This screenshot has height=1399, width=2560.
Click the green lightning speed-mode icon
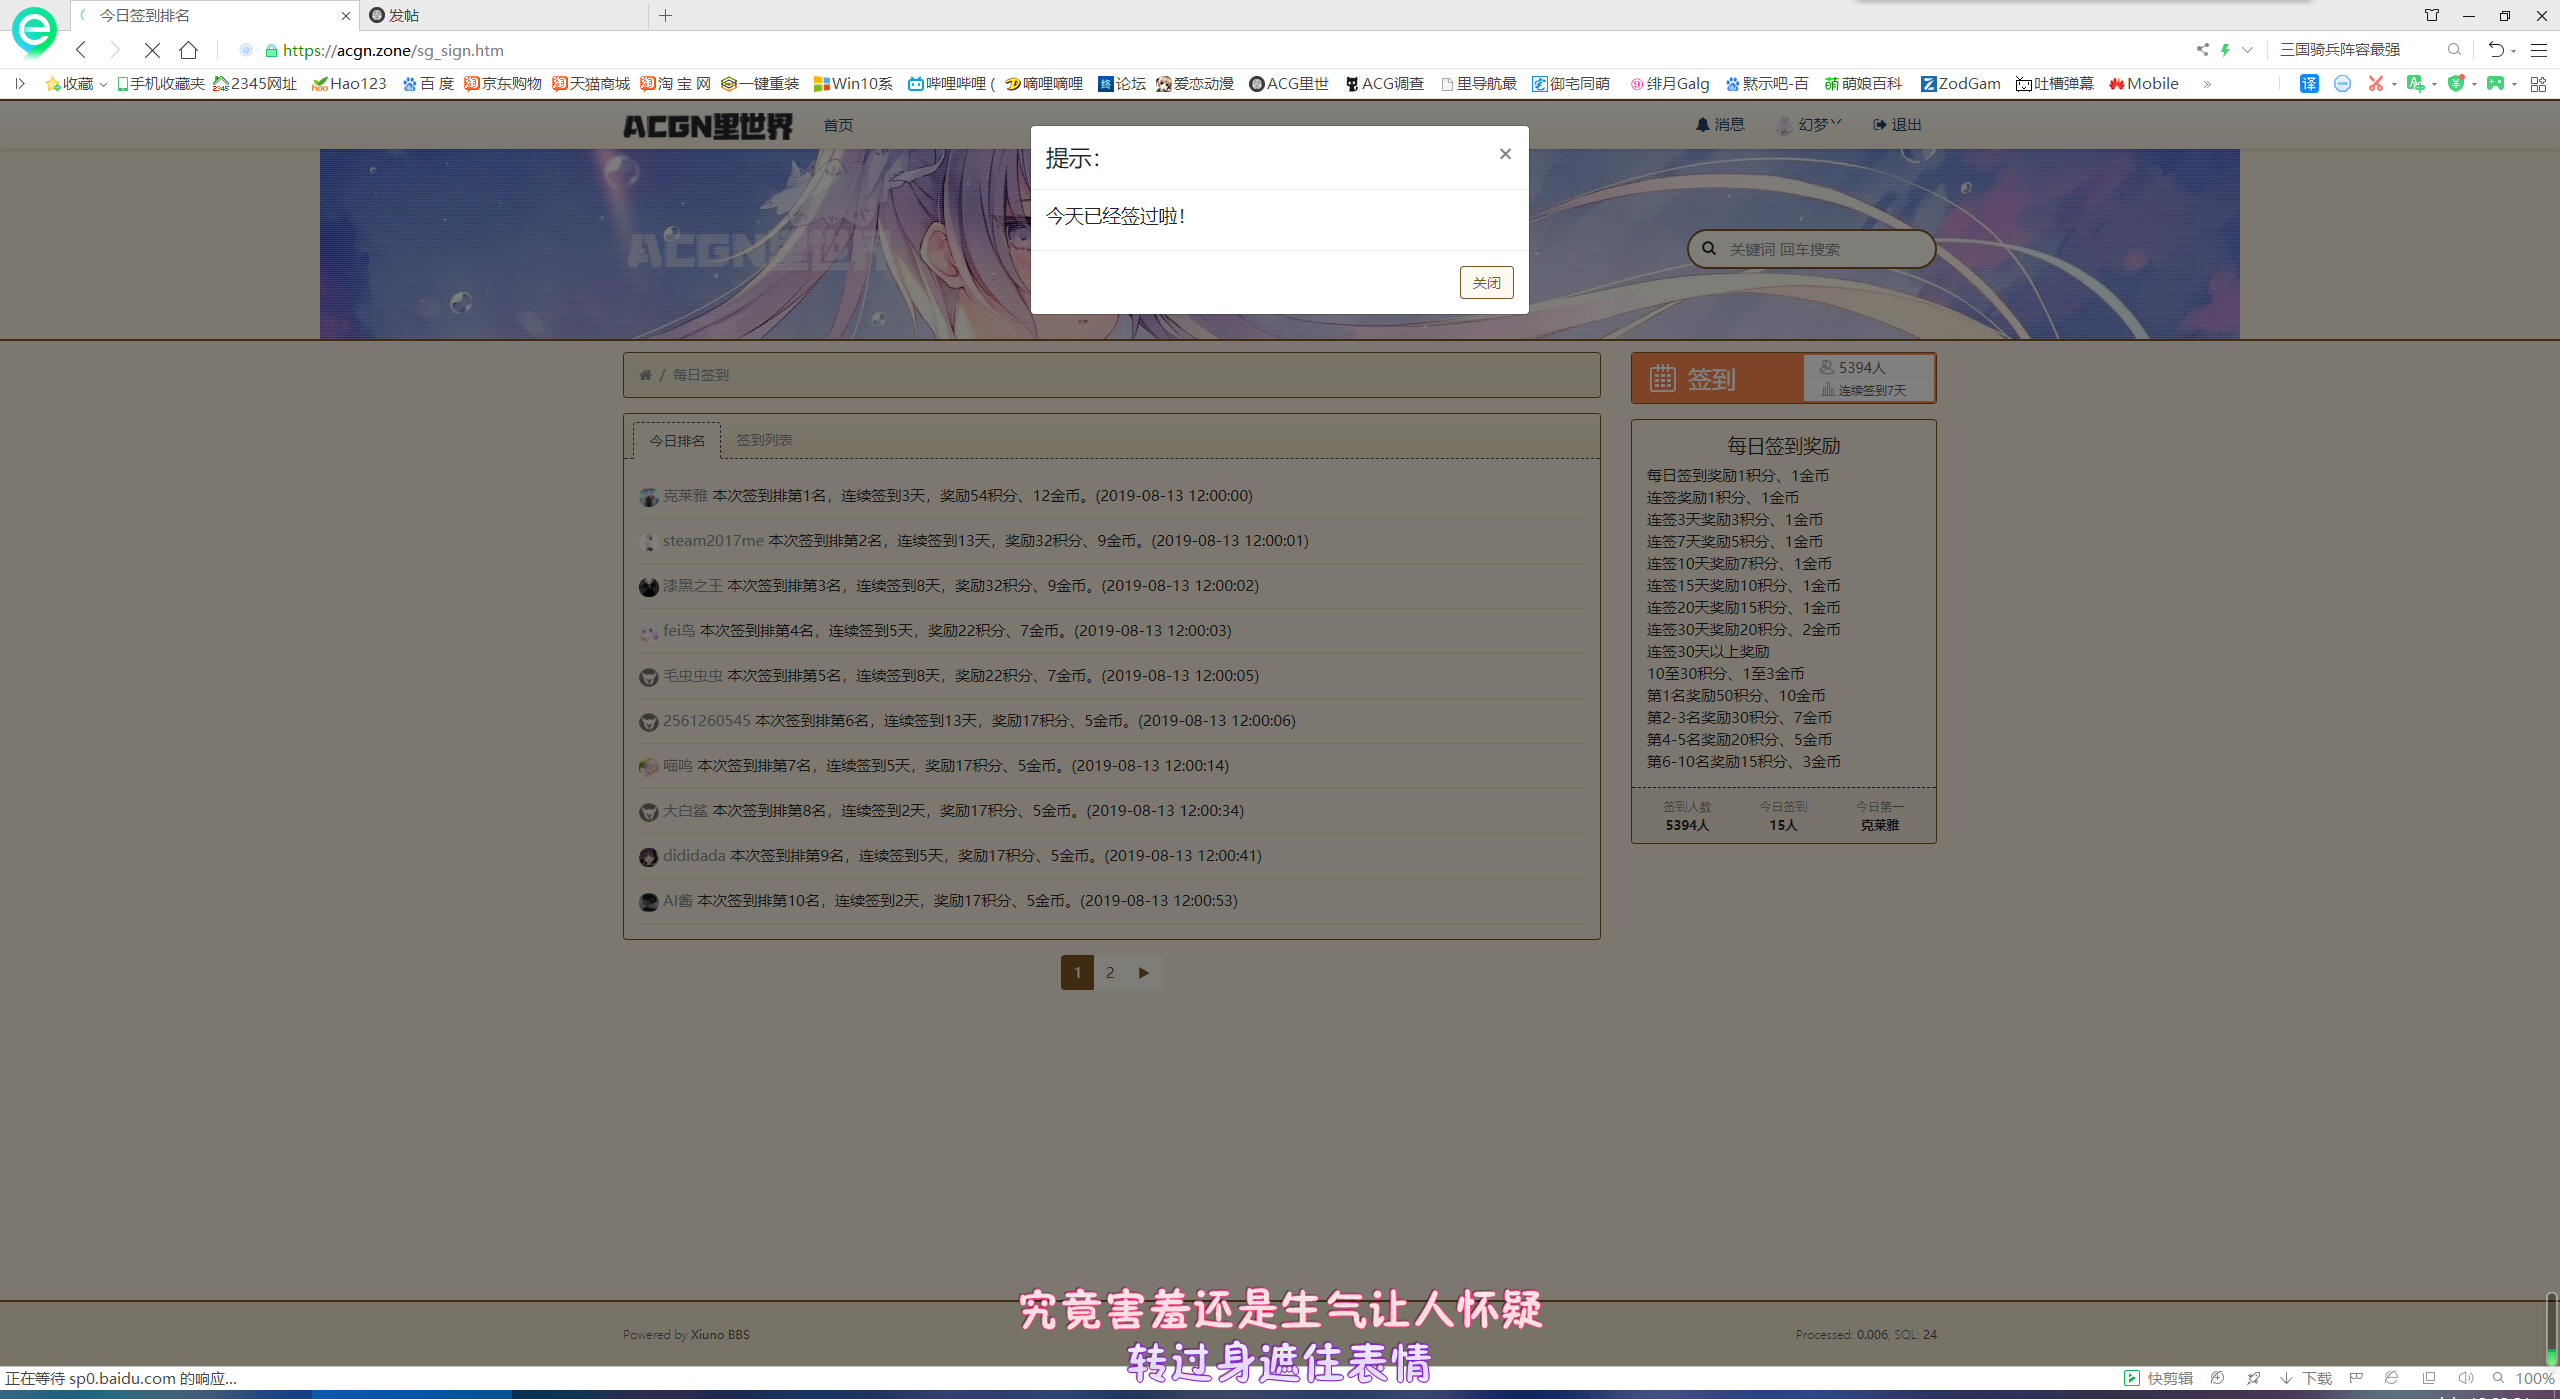click(x=2225, y=50)
